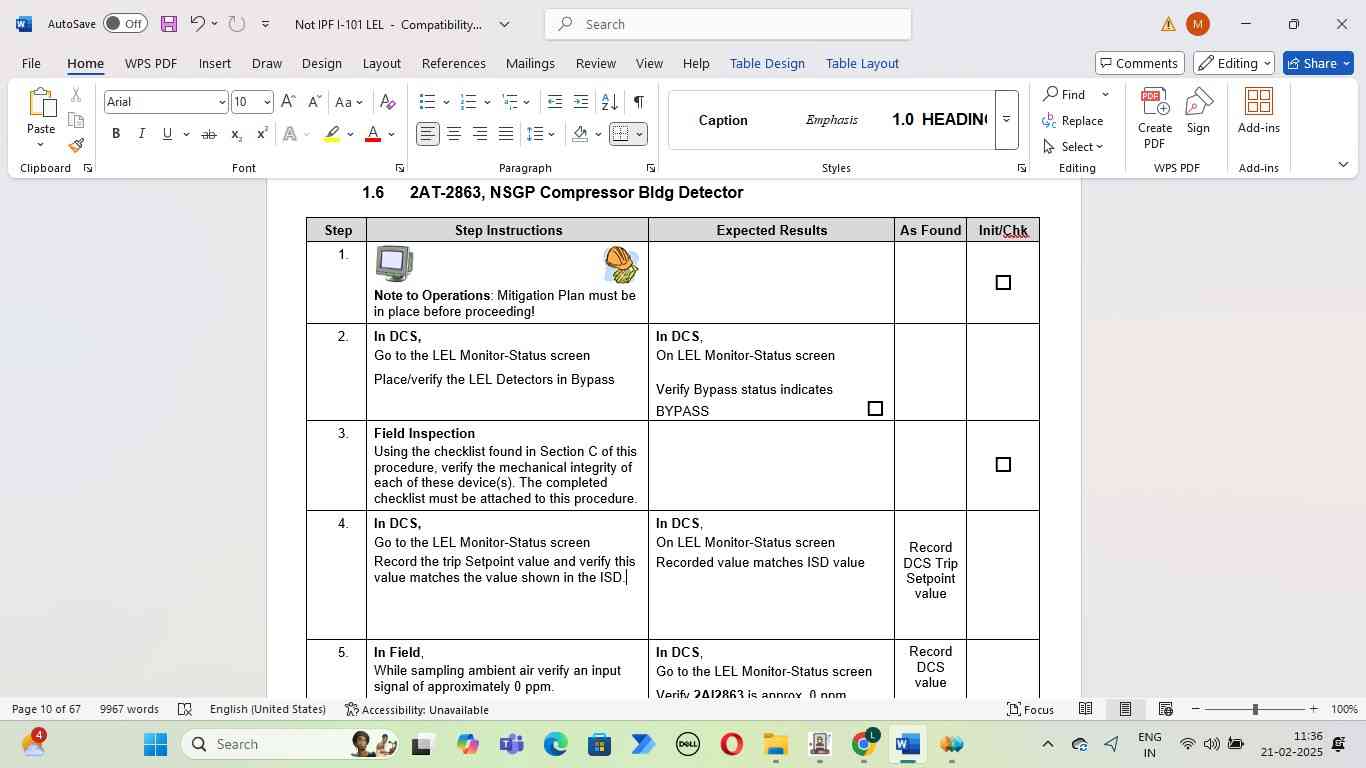Viewport: 1366px width, 768px height.
Task: Click the Copy icon in Clipboard group
Action: [76, 121]
